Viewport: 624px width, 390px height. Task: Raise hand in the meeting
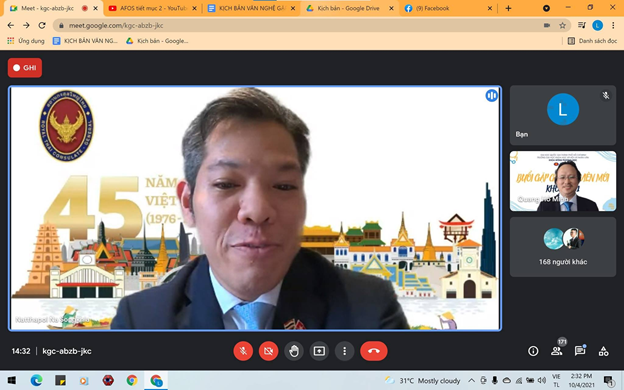(294, 351)
